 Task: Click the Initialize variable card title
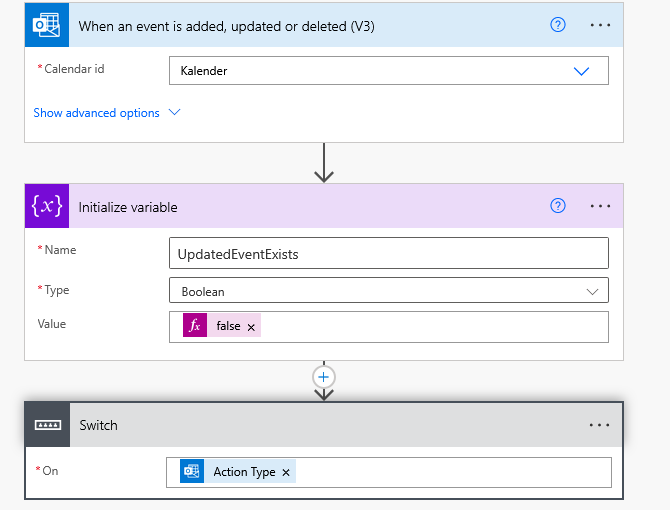click(128, 207)
